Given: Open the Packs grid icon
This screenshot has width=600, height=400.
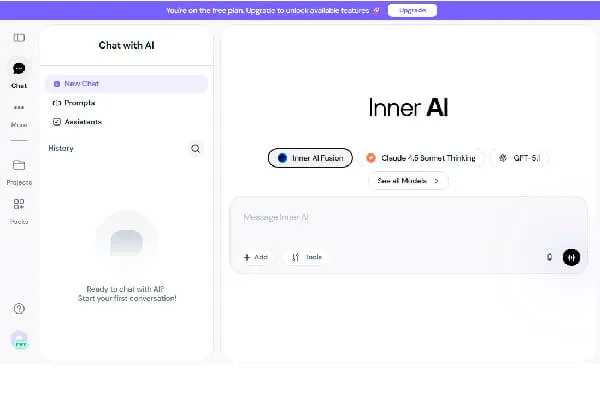Looking at the screenshot, I should 19,204.
